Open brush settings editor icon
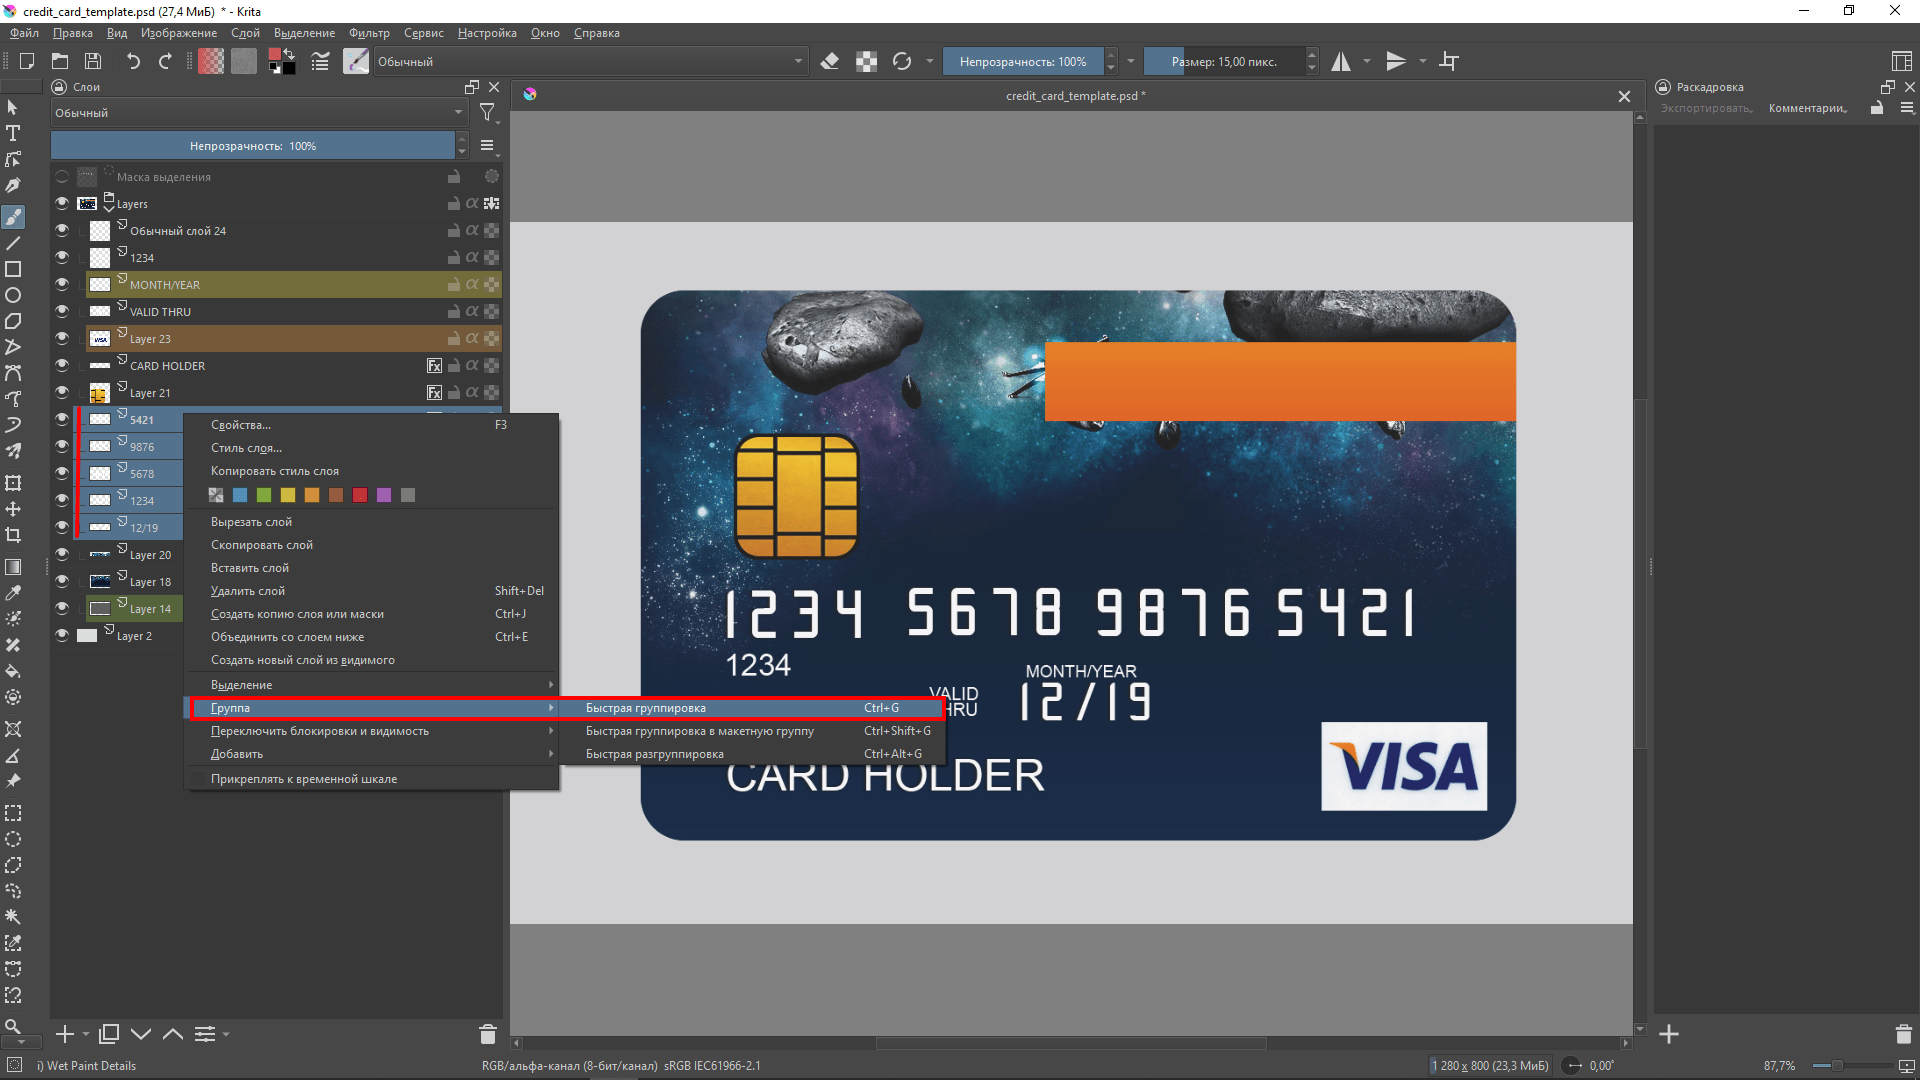The image size is (1920, 1080). (x=320, y=62)
